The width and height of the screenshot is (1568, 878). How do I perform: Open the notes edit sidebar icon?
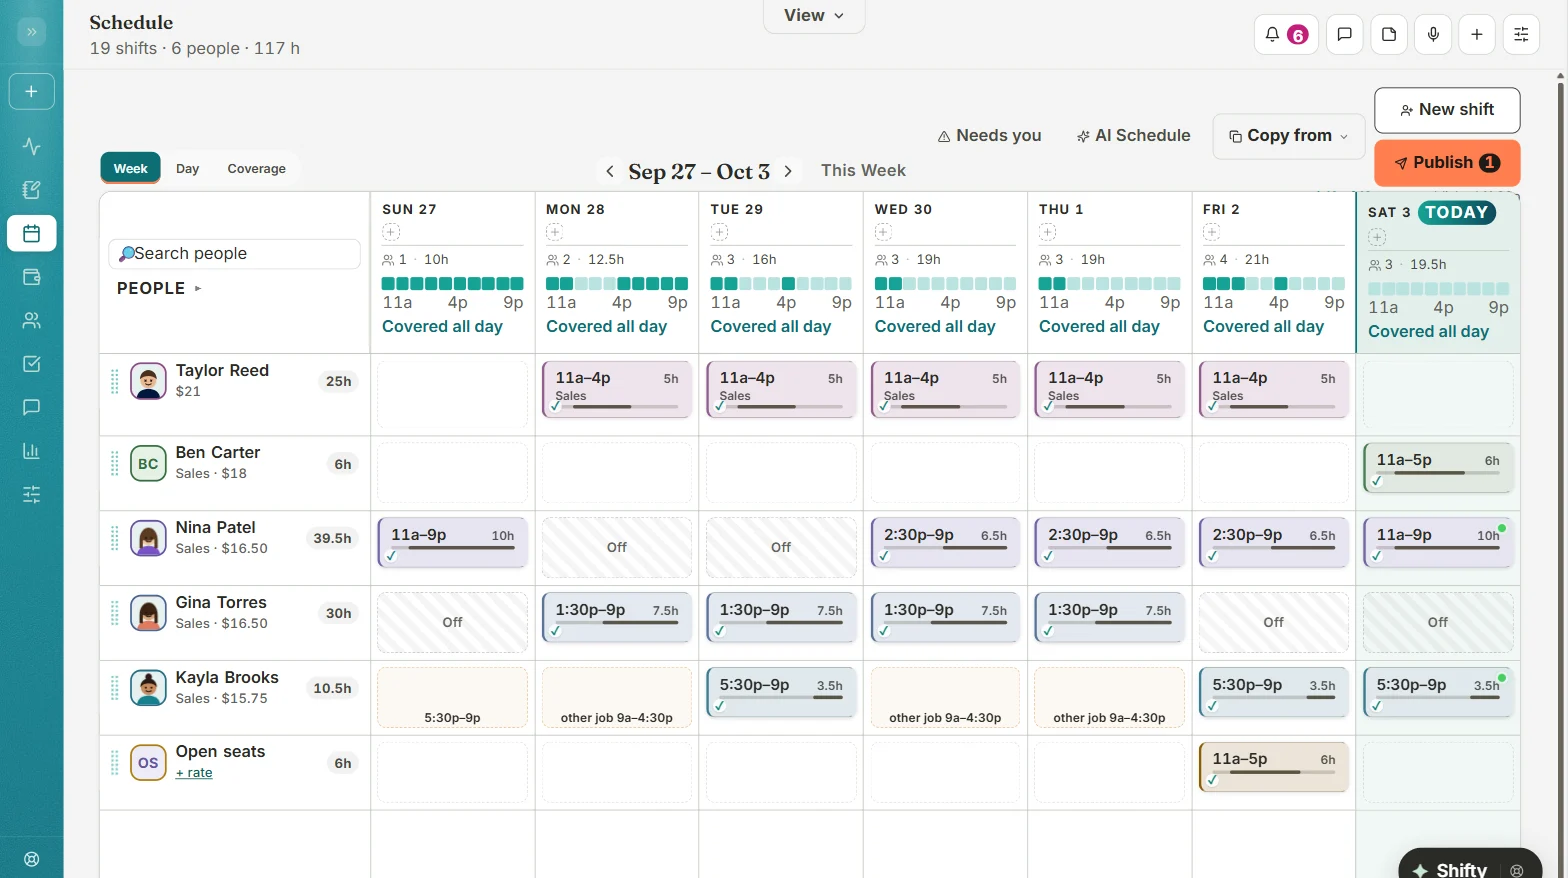click(x=31, y=190)
